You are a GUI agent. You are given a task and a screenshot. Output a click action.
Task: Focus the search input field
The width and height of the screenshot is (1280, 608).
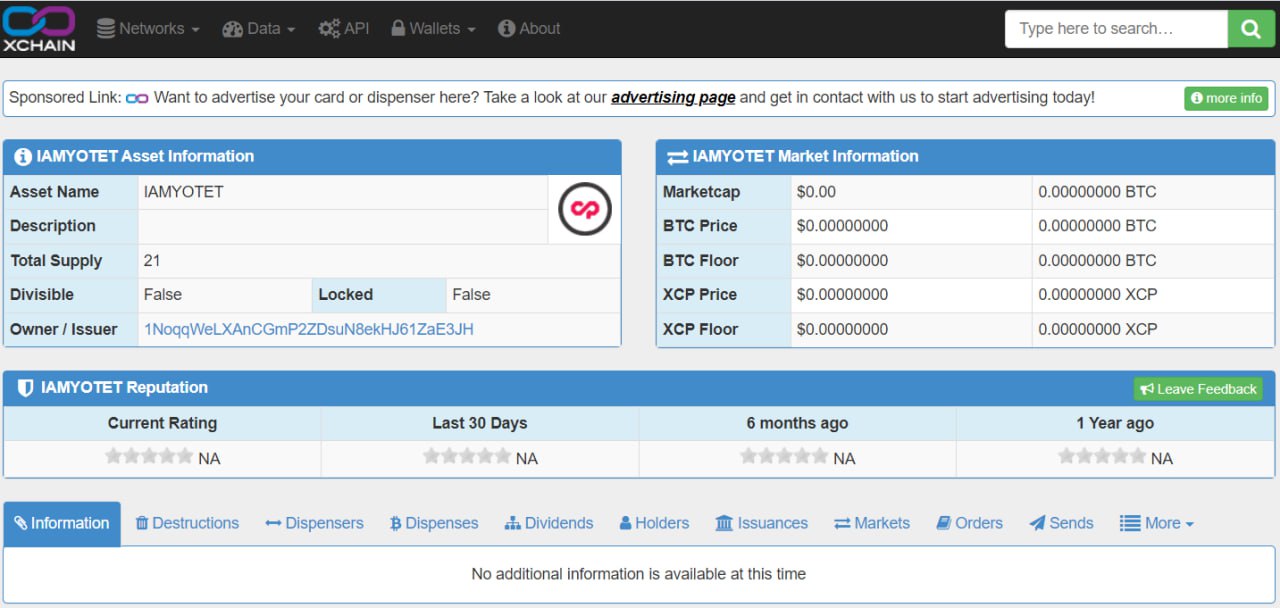coord(1116,29)
